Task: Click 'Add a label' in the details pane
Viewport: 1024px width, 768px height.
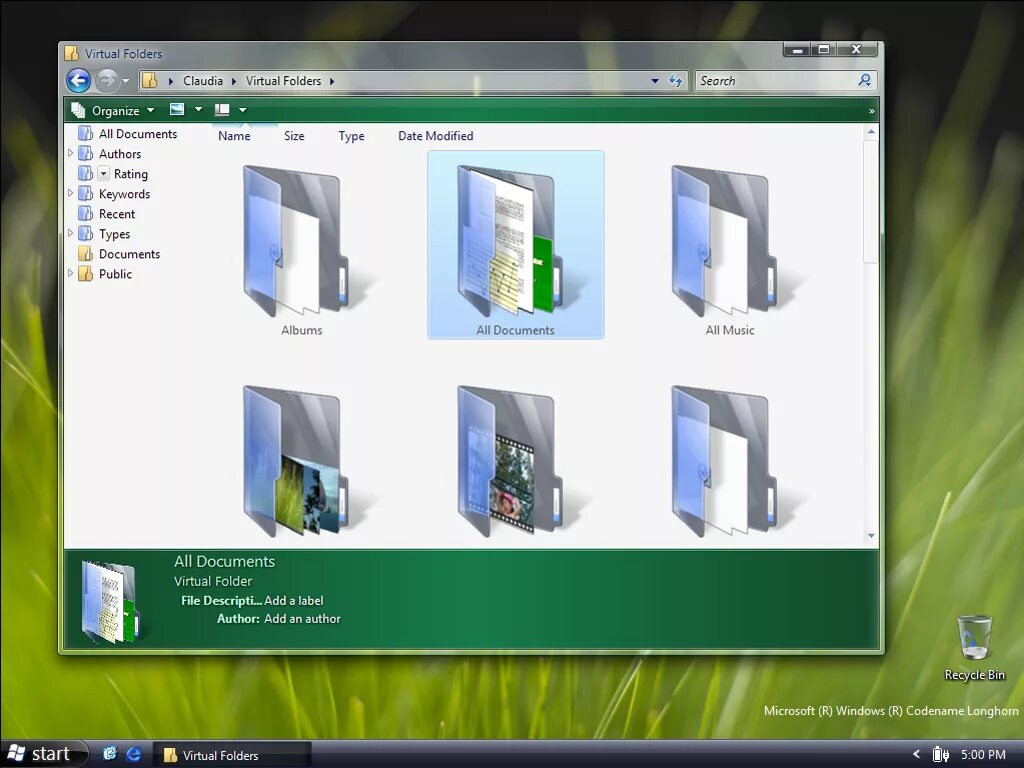Action: tap(294, 601)
